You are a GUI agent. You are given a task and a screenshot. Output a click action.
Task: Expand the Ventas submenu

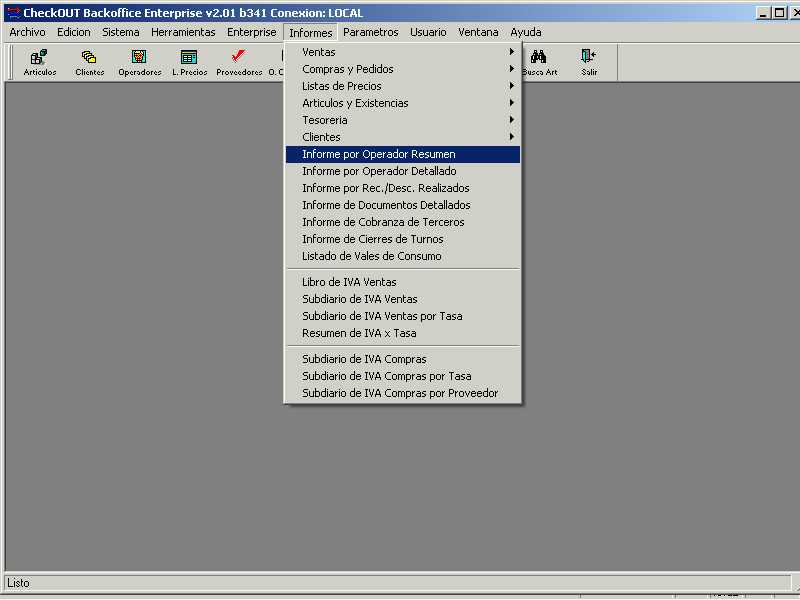(403, 52)
